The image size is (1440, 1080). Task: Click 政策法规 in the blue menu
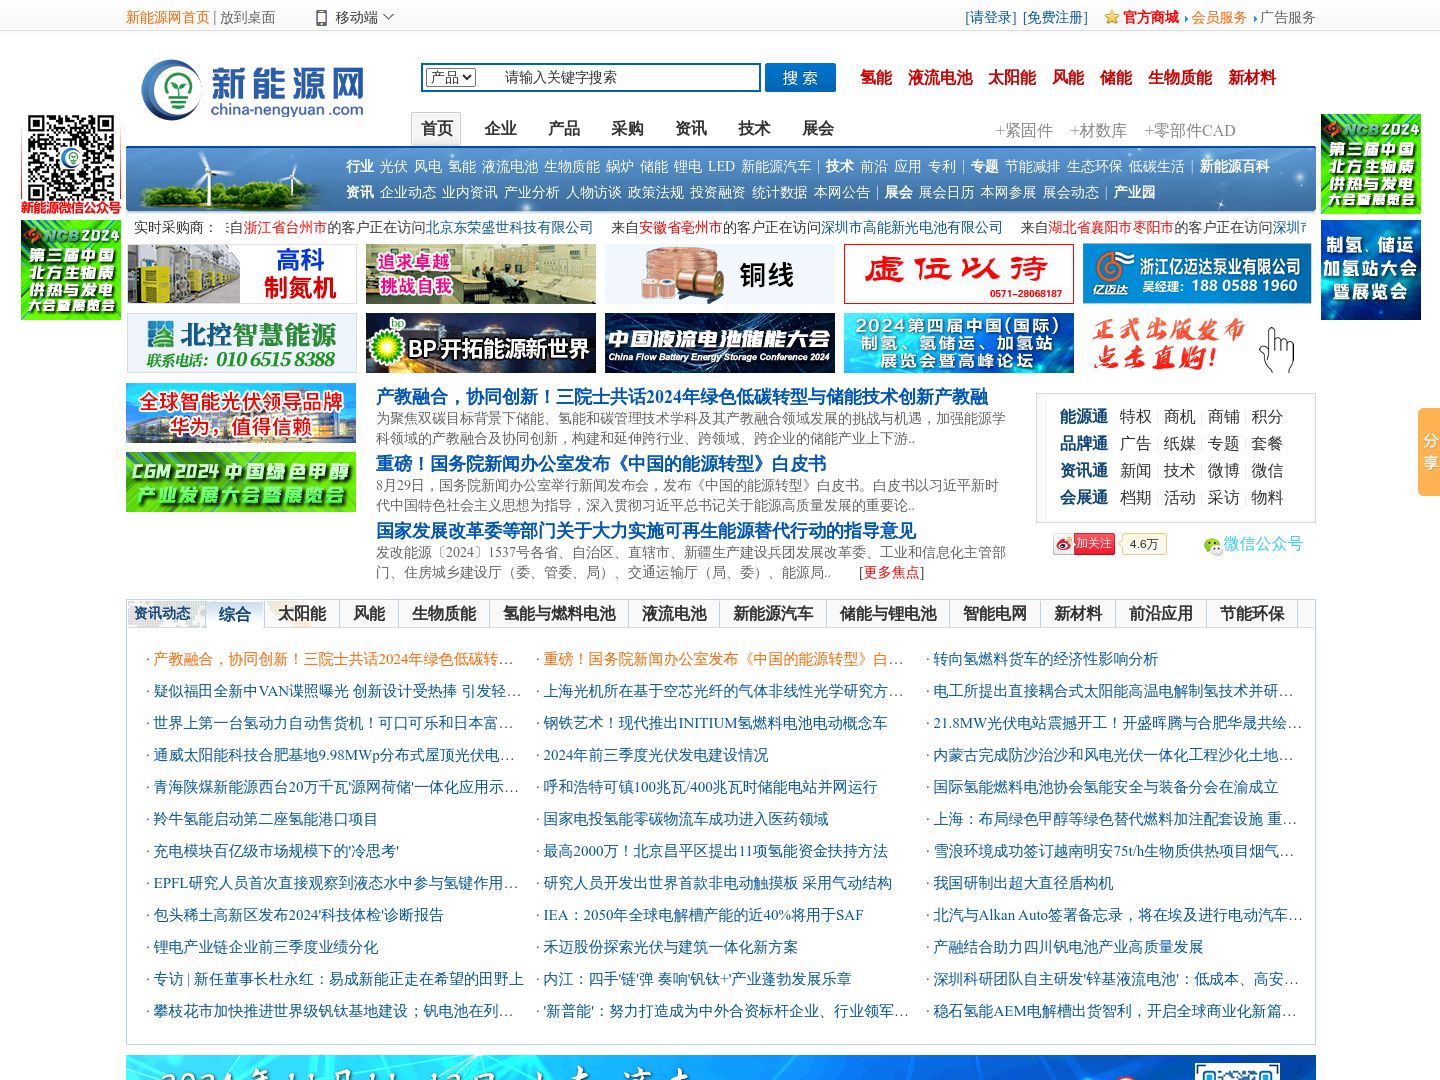[656, 192]
